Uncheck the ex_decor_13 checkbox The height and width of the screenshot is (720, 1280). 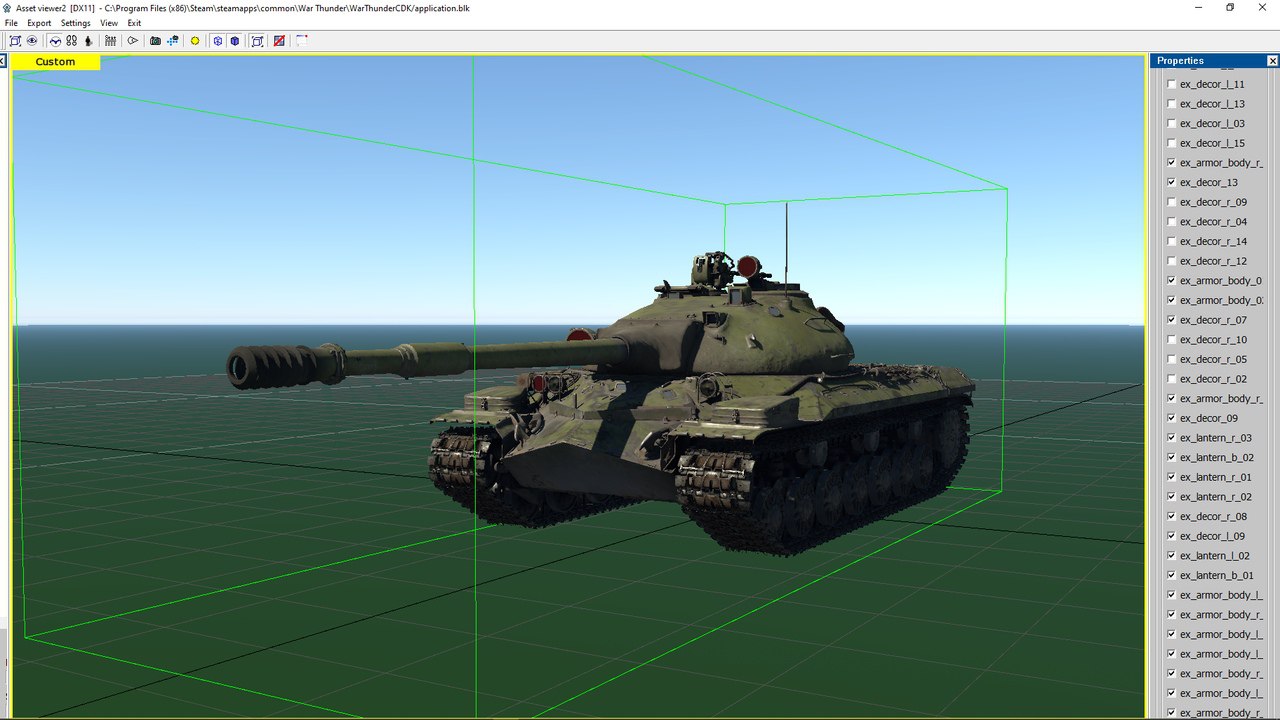pos(1172,183)
